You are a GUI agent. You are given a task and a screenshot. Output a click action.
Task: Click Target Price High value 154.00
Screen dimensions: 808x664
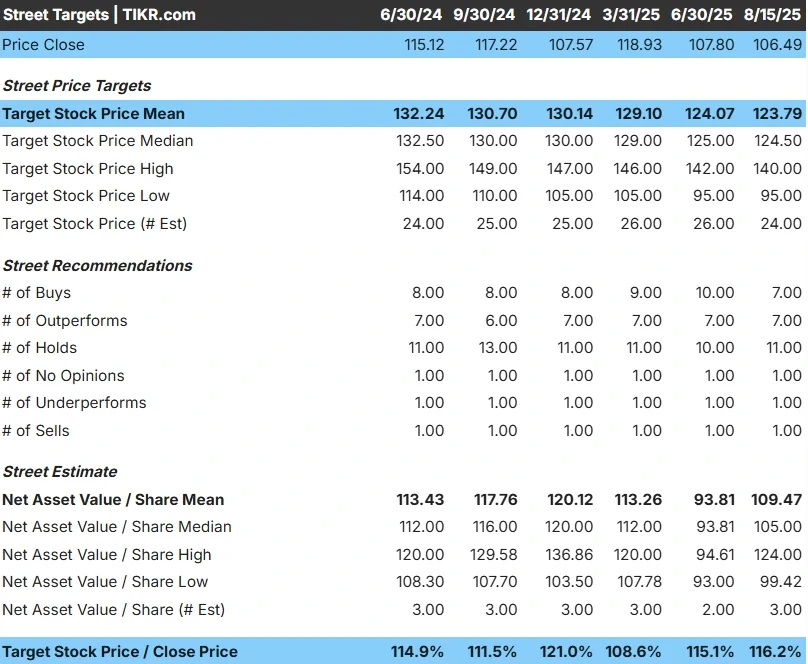(x=420, y=168)
